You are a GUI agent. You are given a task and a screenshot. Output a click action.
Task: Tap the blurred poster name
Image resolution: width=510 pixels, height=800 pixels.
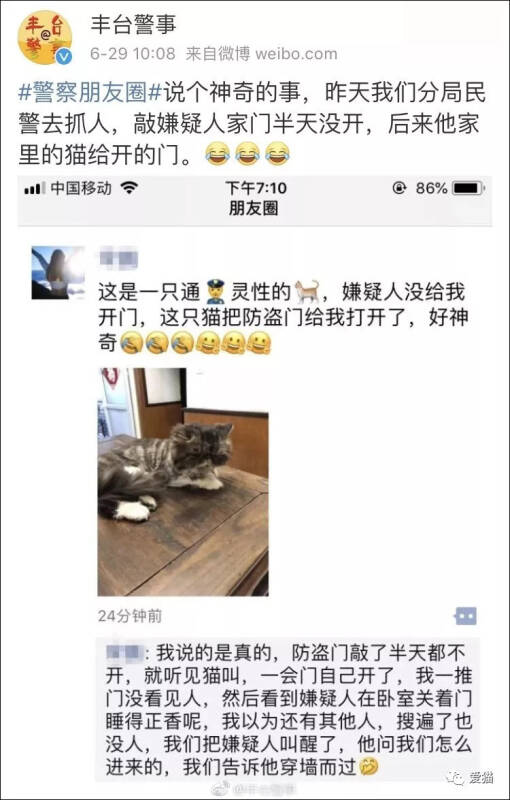click(x=119, y=258)
